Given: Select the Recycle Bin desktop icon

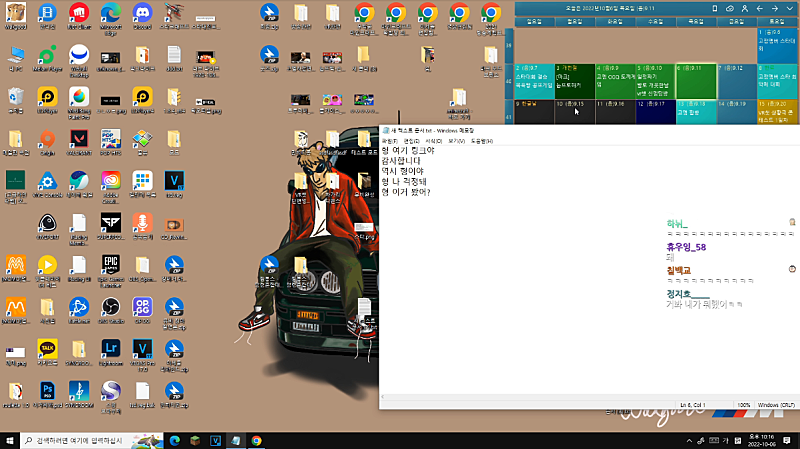Looking at the screenshot, I should [x=15, y=96].
